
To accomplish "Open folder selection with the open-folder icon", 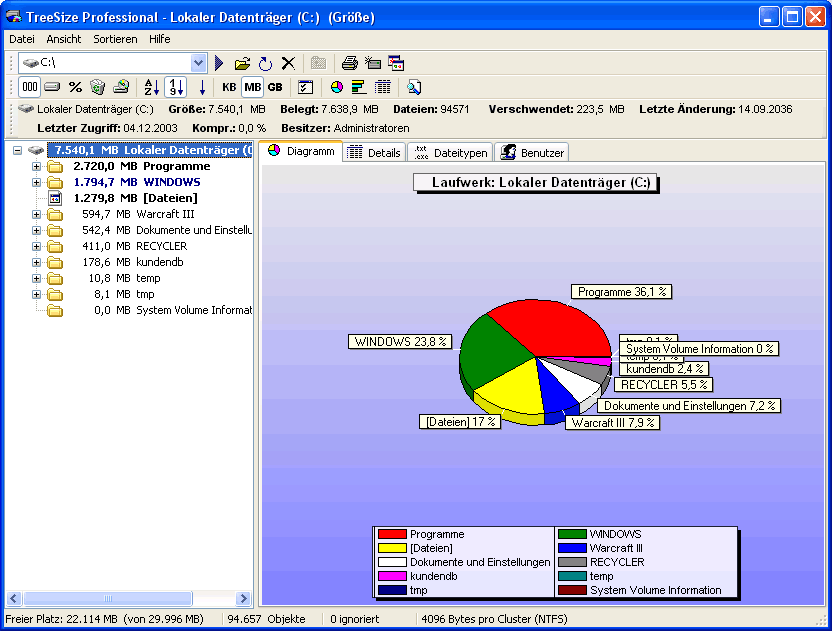I will tap(242, 64).
